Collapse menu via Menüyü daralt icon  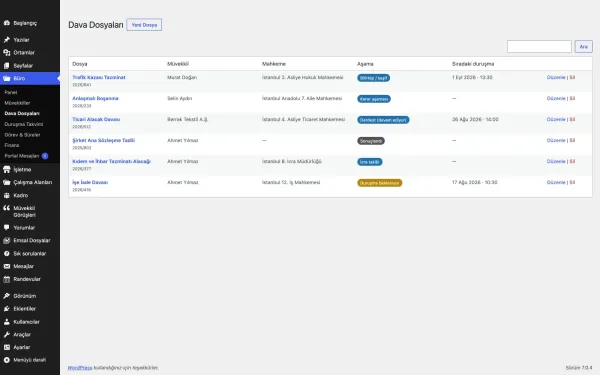tap(7, 360)
